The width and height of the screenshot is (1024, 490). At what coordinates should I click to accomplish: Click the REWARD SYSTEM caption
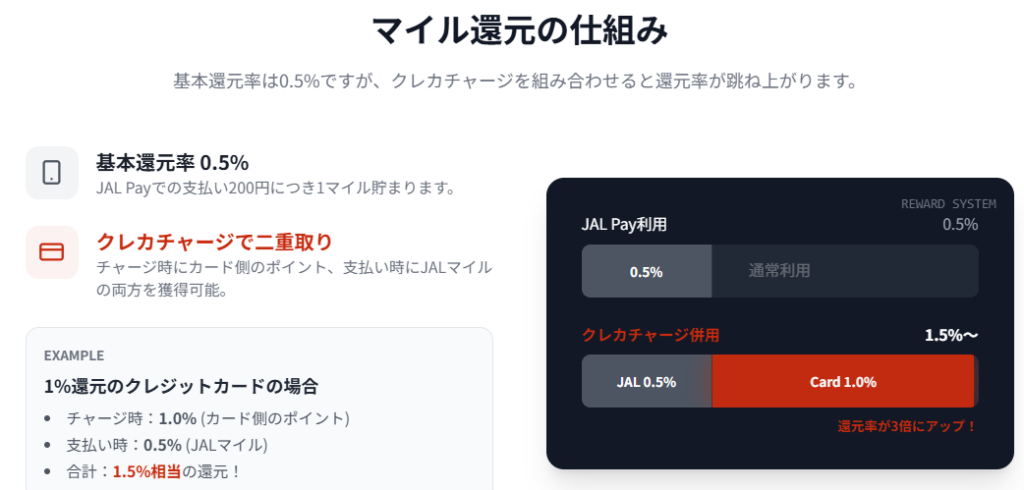pyautogui.click(x=948, y=204)
